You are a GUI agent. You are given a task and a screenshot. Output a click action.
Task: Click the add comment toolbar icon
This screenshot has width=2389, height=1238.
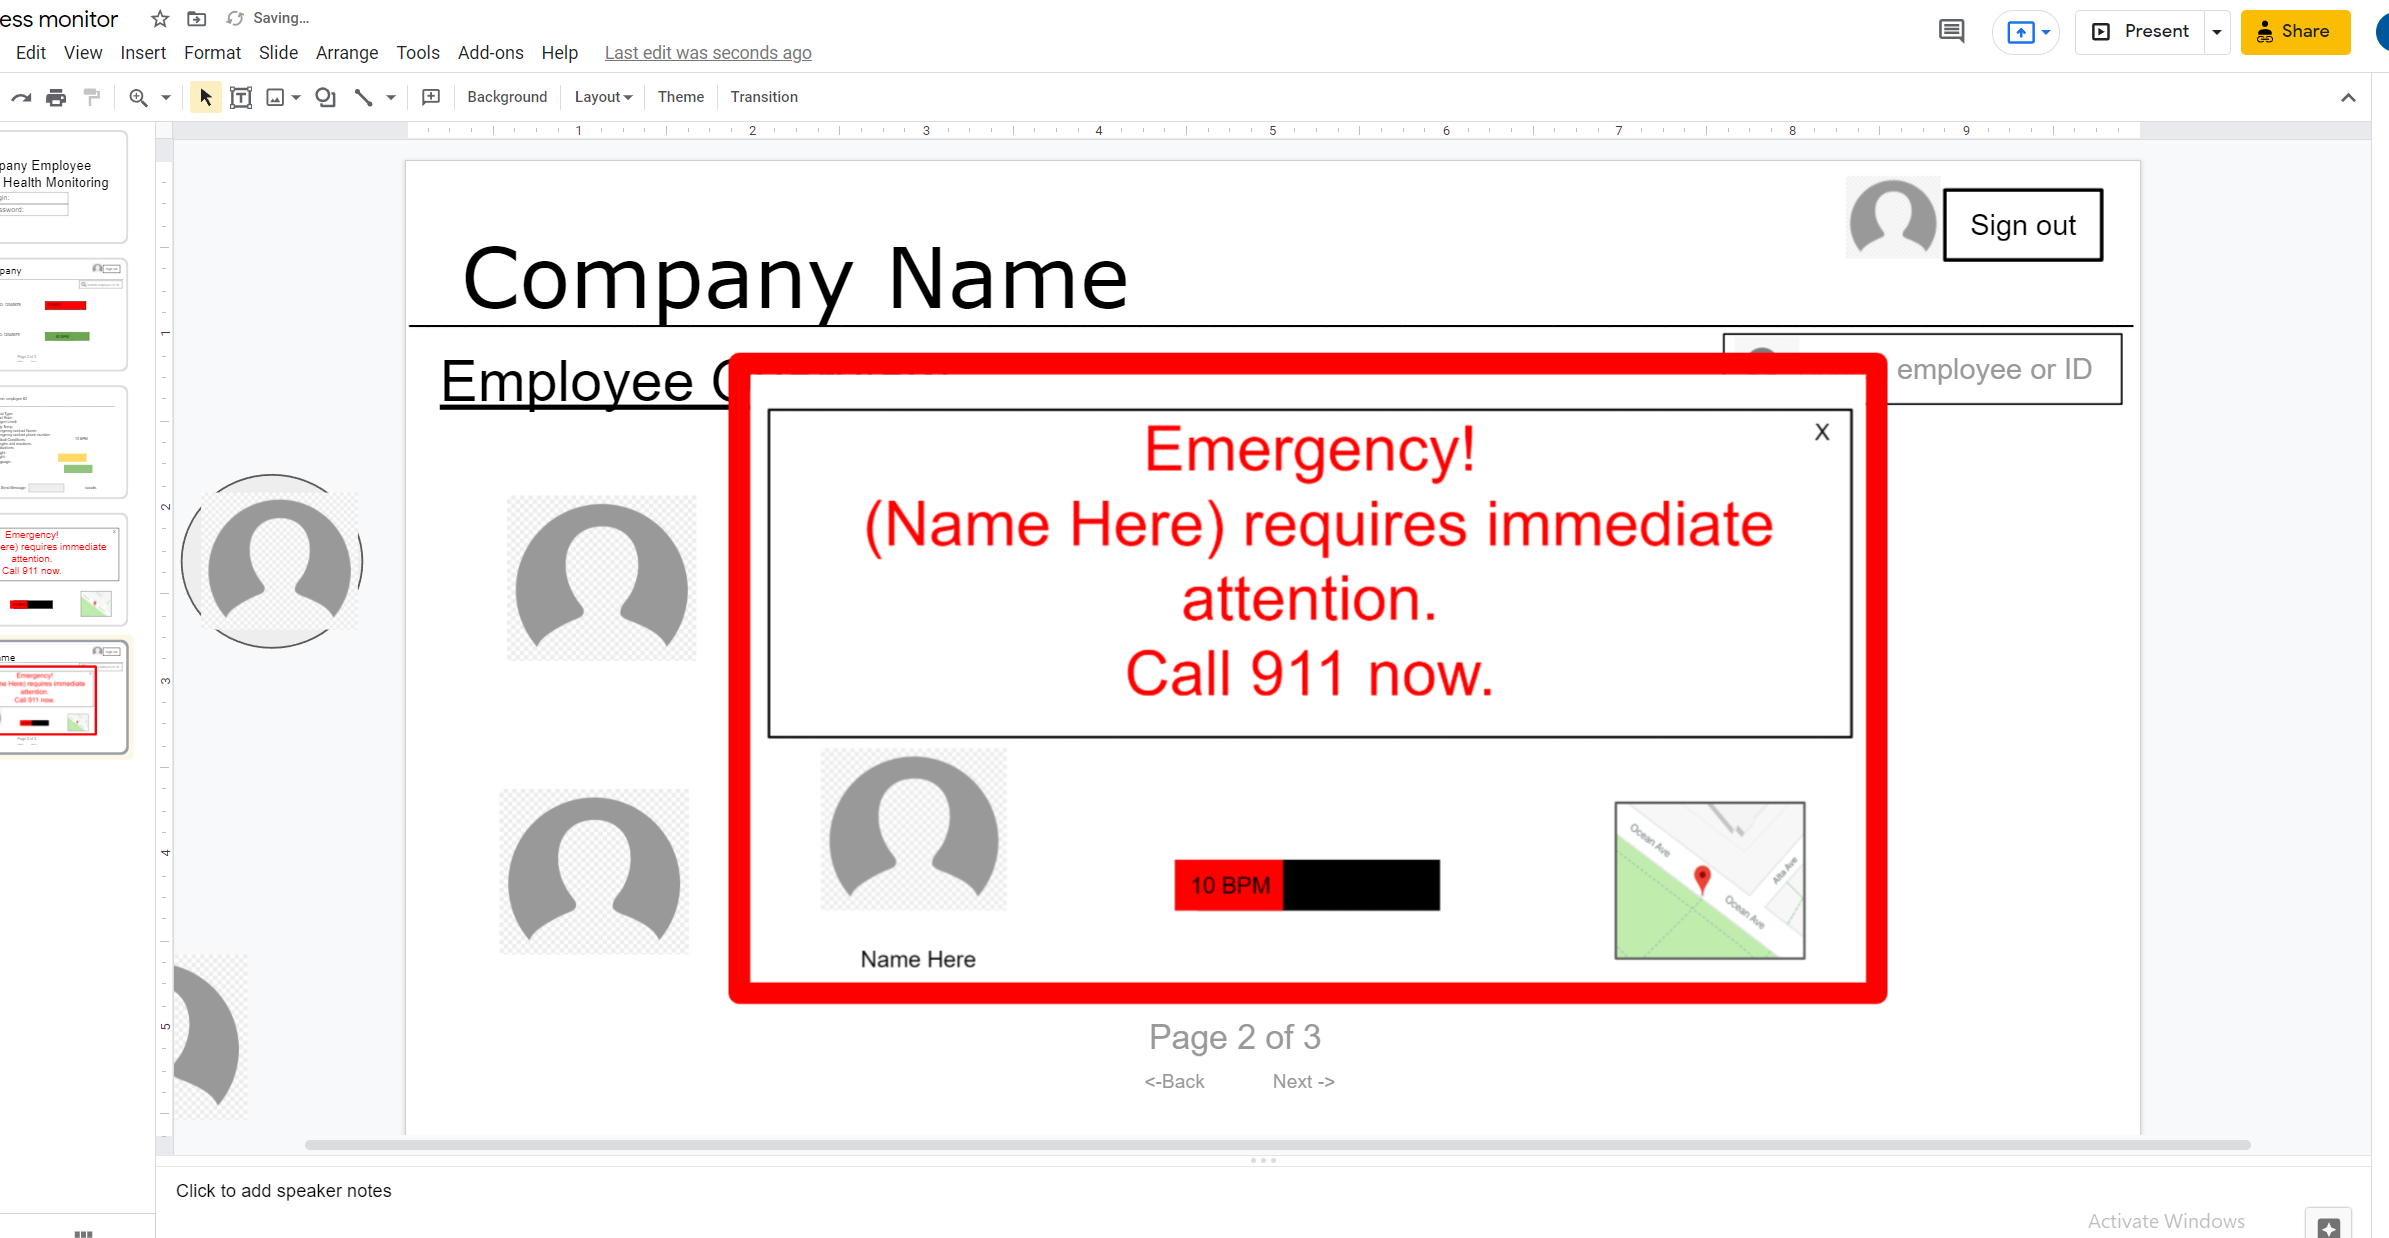tap(431, 97)
